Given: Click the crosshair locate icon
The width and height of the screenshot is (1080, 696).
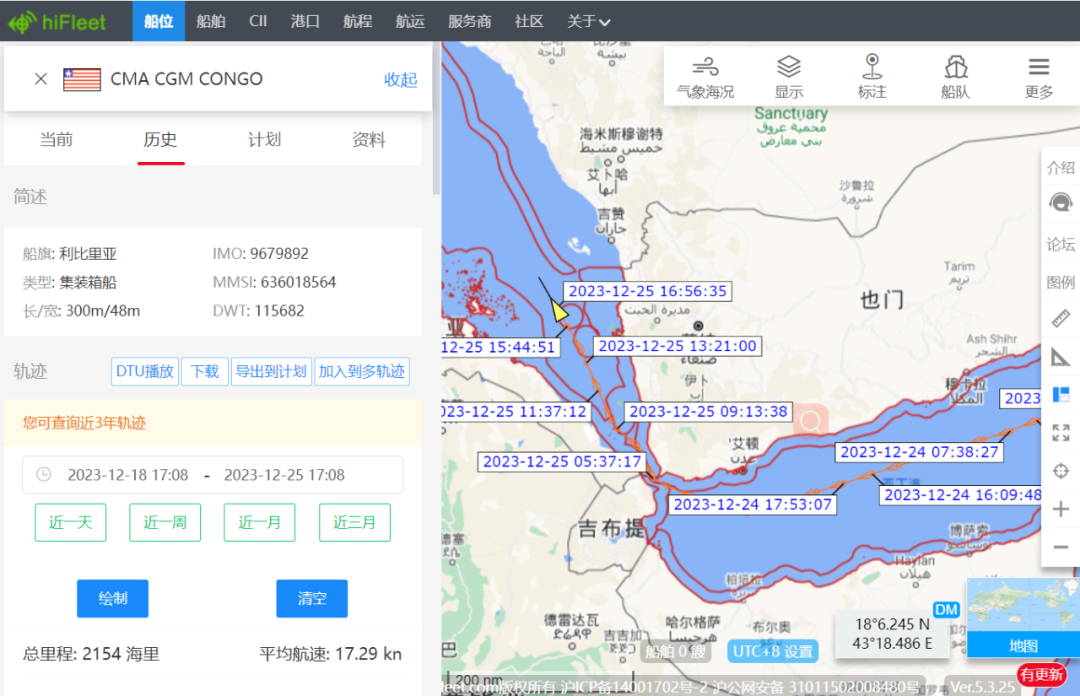Looking at the screenshot, I should tap(1061, 471).
